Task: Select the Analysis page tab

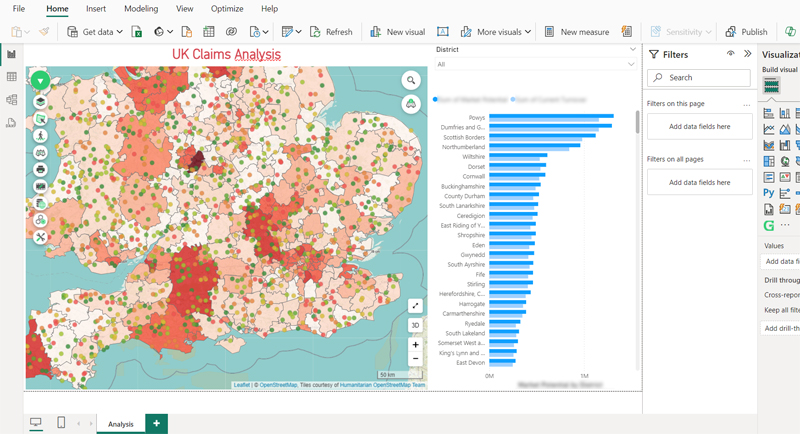Action: [121, 424]
